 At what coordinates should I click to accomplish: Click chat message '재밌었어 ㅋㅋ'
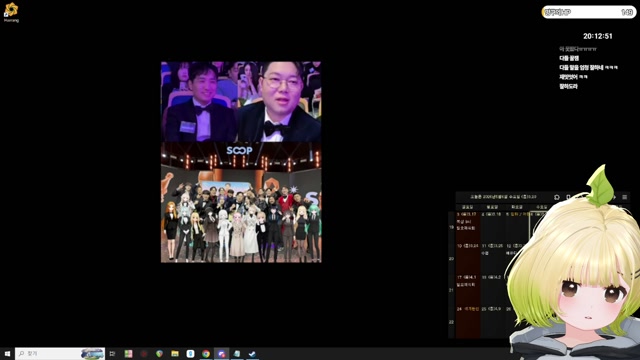click(573, 77)
